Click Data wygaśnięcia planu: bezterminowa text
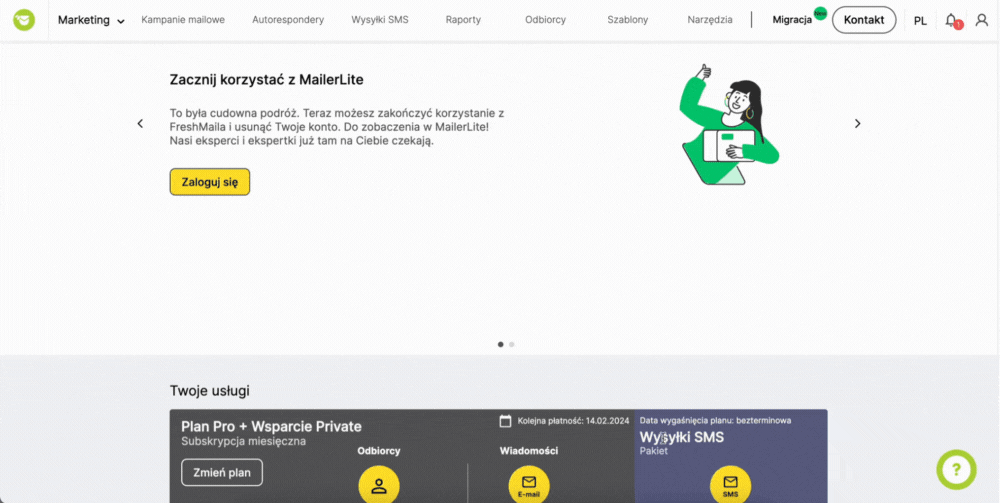The height and width of the screenshot is (503, 1000). (716, 421)
